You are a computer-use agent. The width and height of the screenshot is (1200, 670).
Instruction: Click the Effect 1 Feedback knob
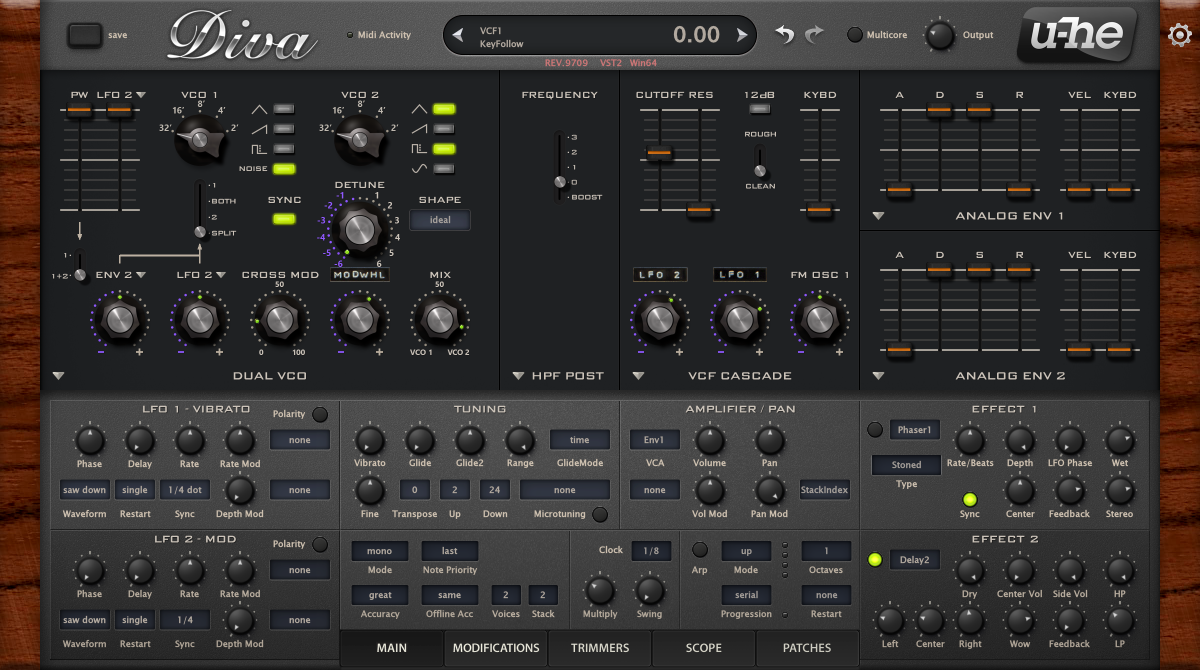click(x=1069, y=490)
